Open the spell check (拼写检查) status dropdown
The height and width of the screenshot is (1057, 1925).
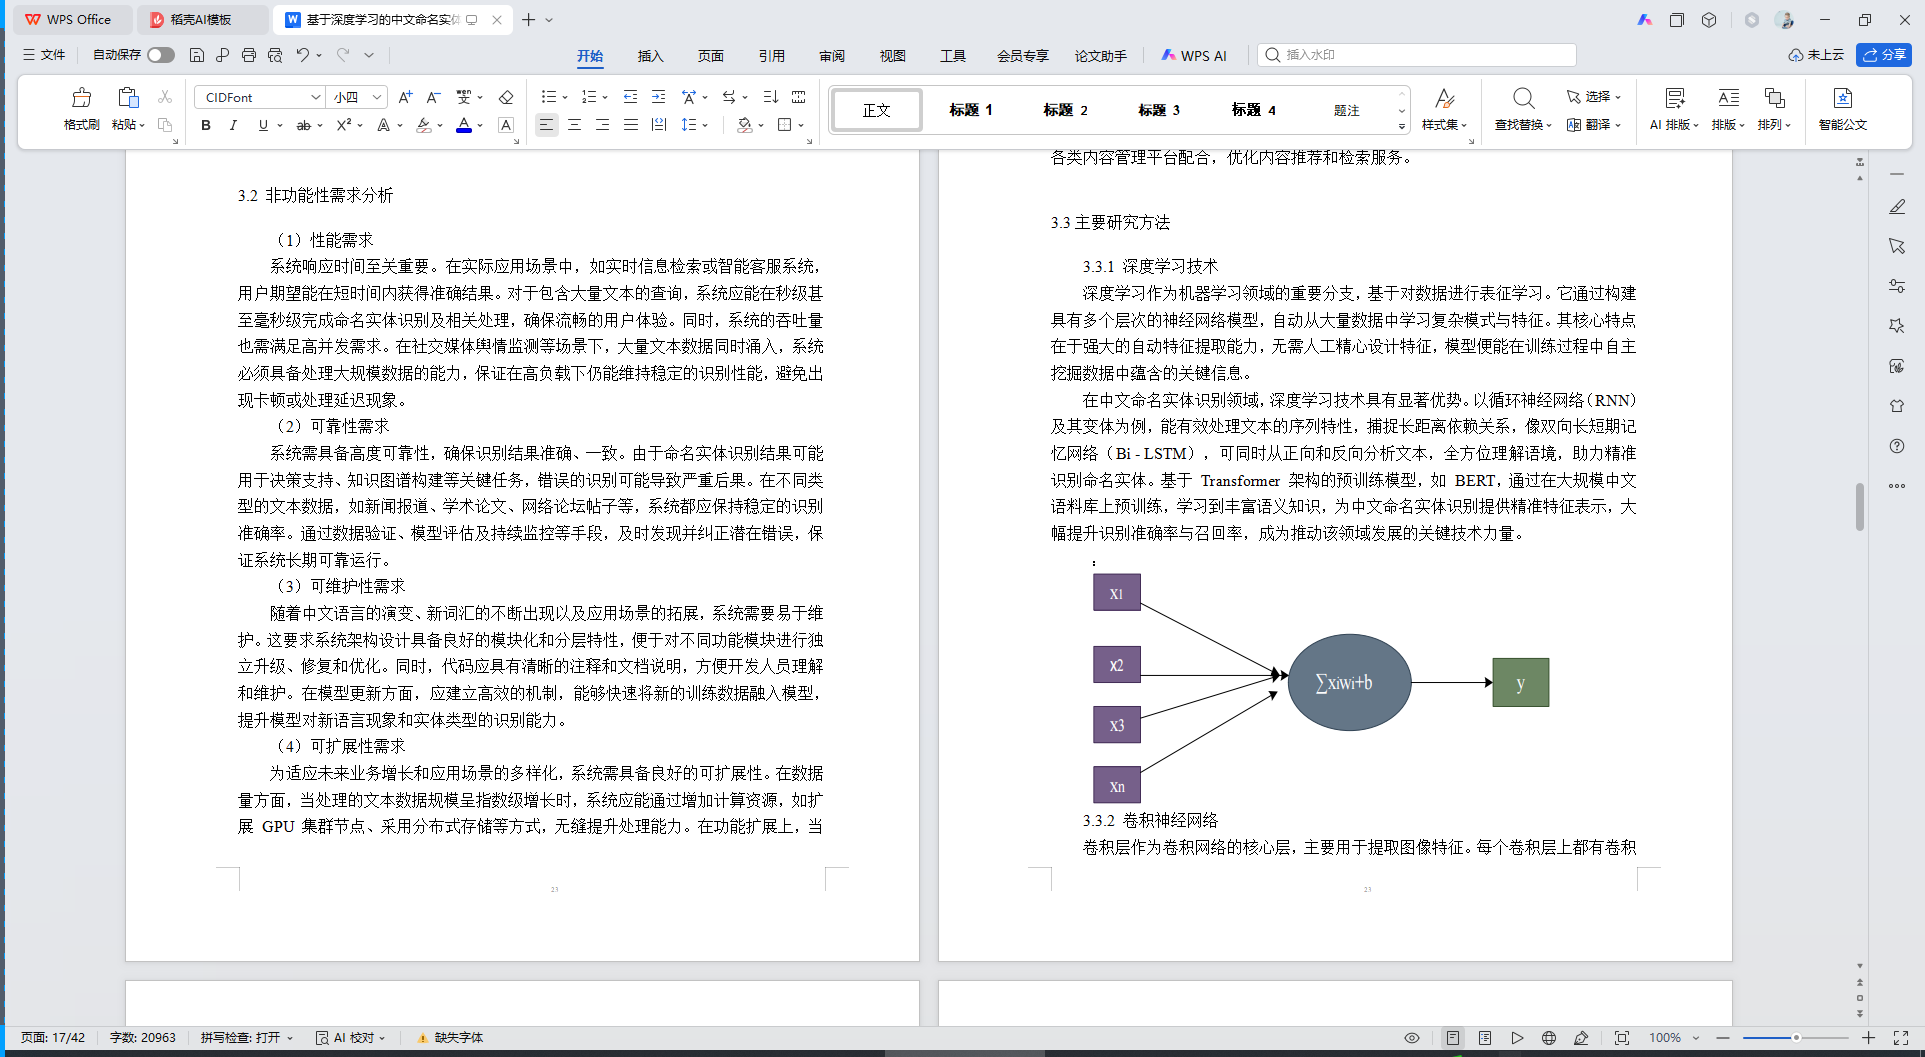click(247, 1038)
